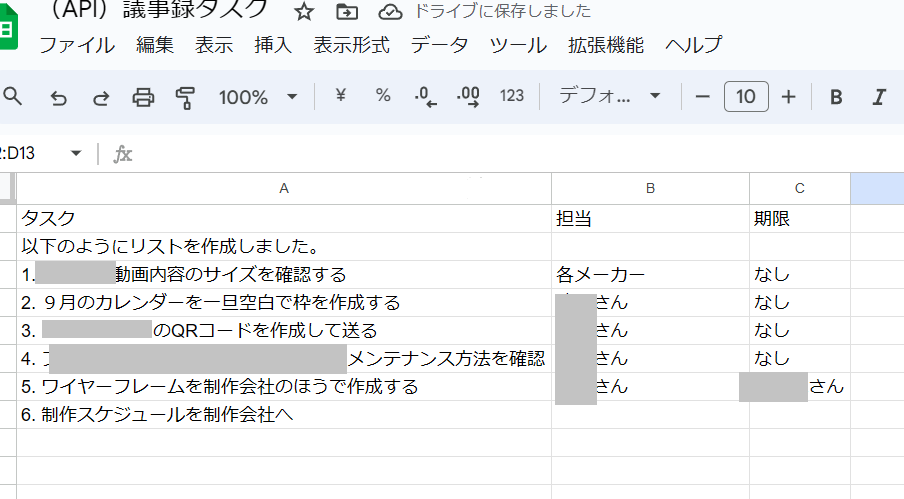Open the ファイル menu
This screenshot has width=904, height=499.
click(x=77, y=45)
